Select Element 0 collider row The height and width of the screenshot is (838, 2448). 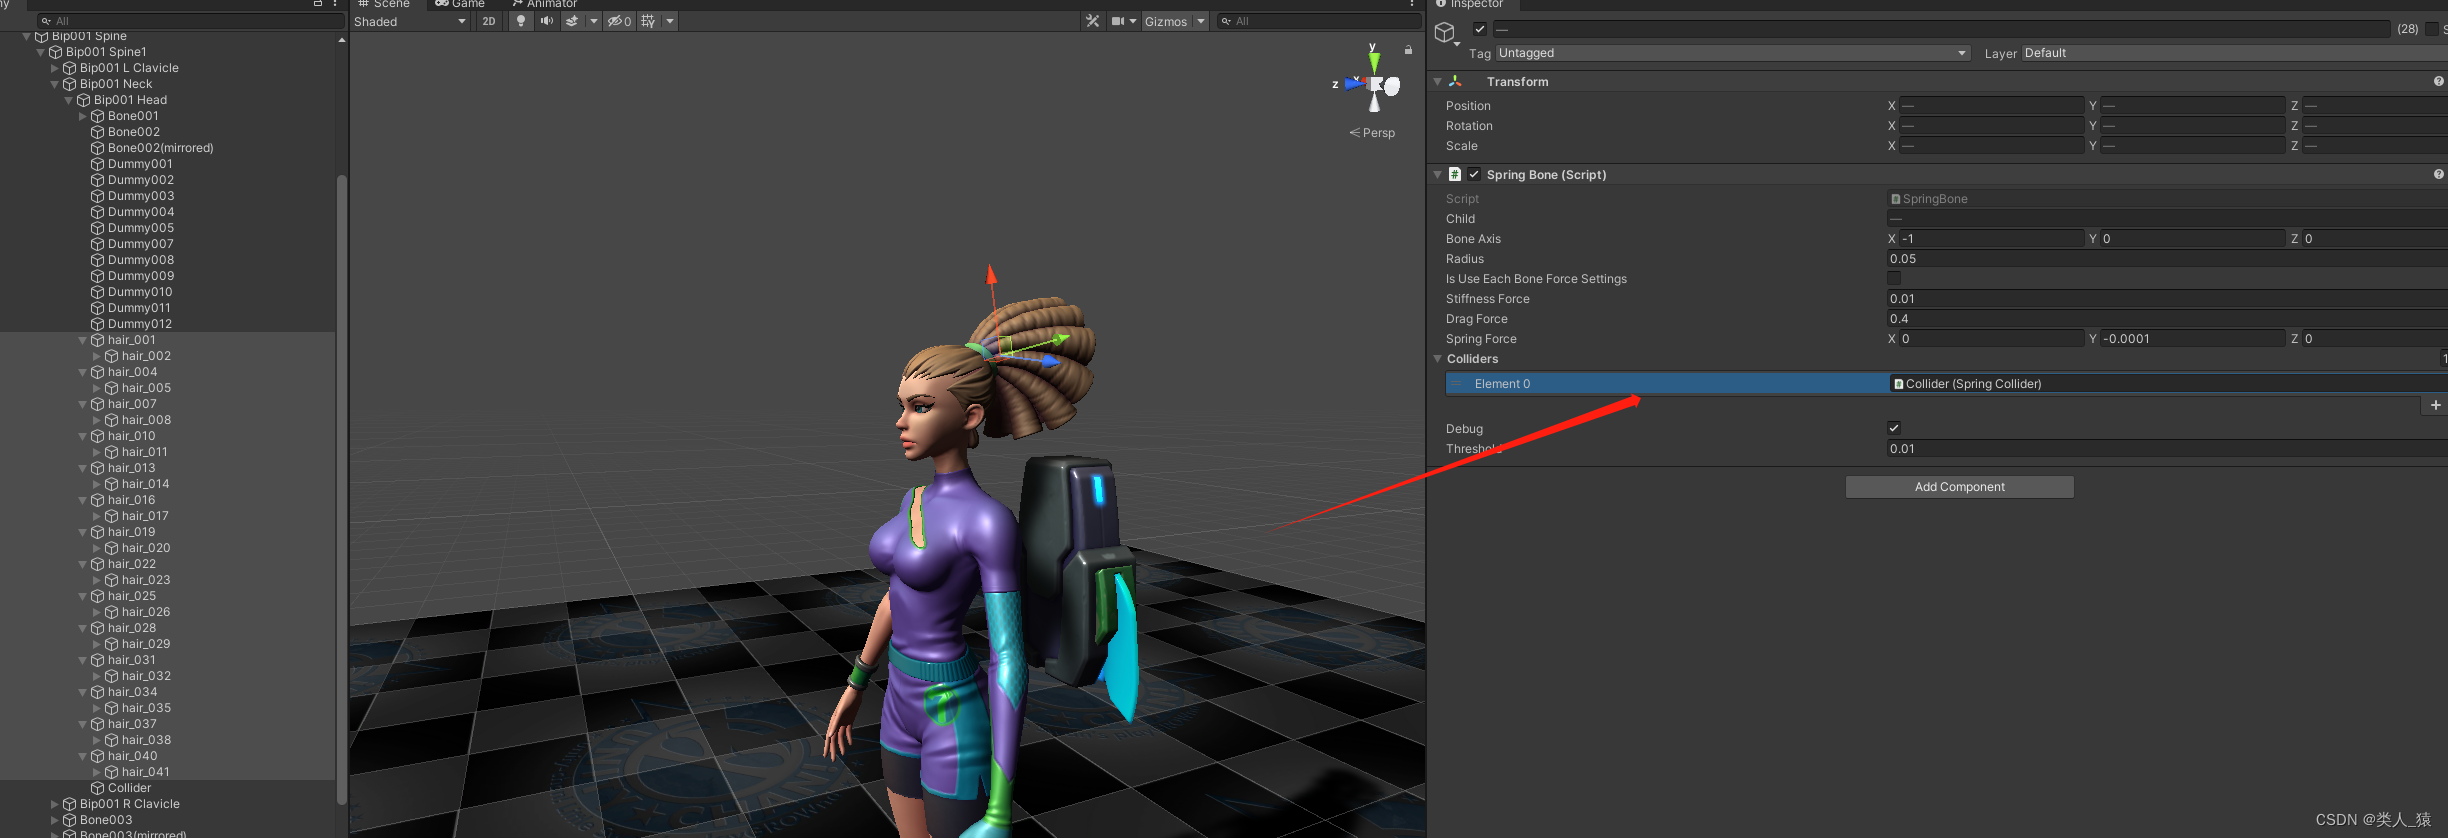click(1666, 384)
